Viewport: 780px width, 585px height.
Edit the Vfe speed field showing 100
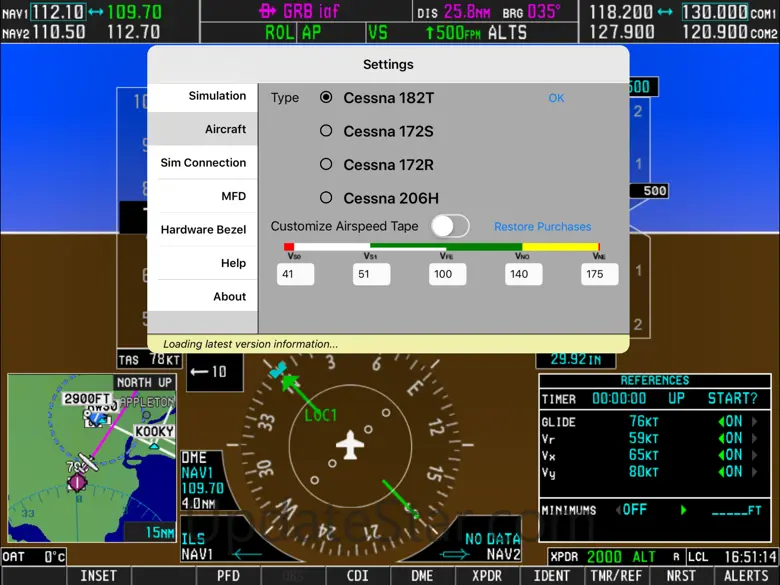tap(448, 274)
